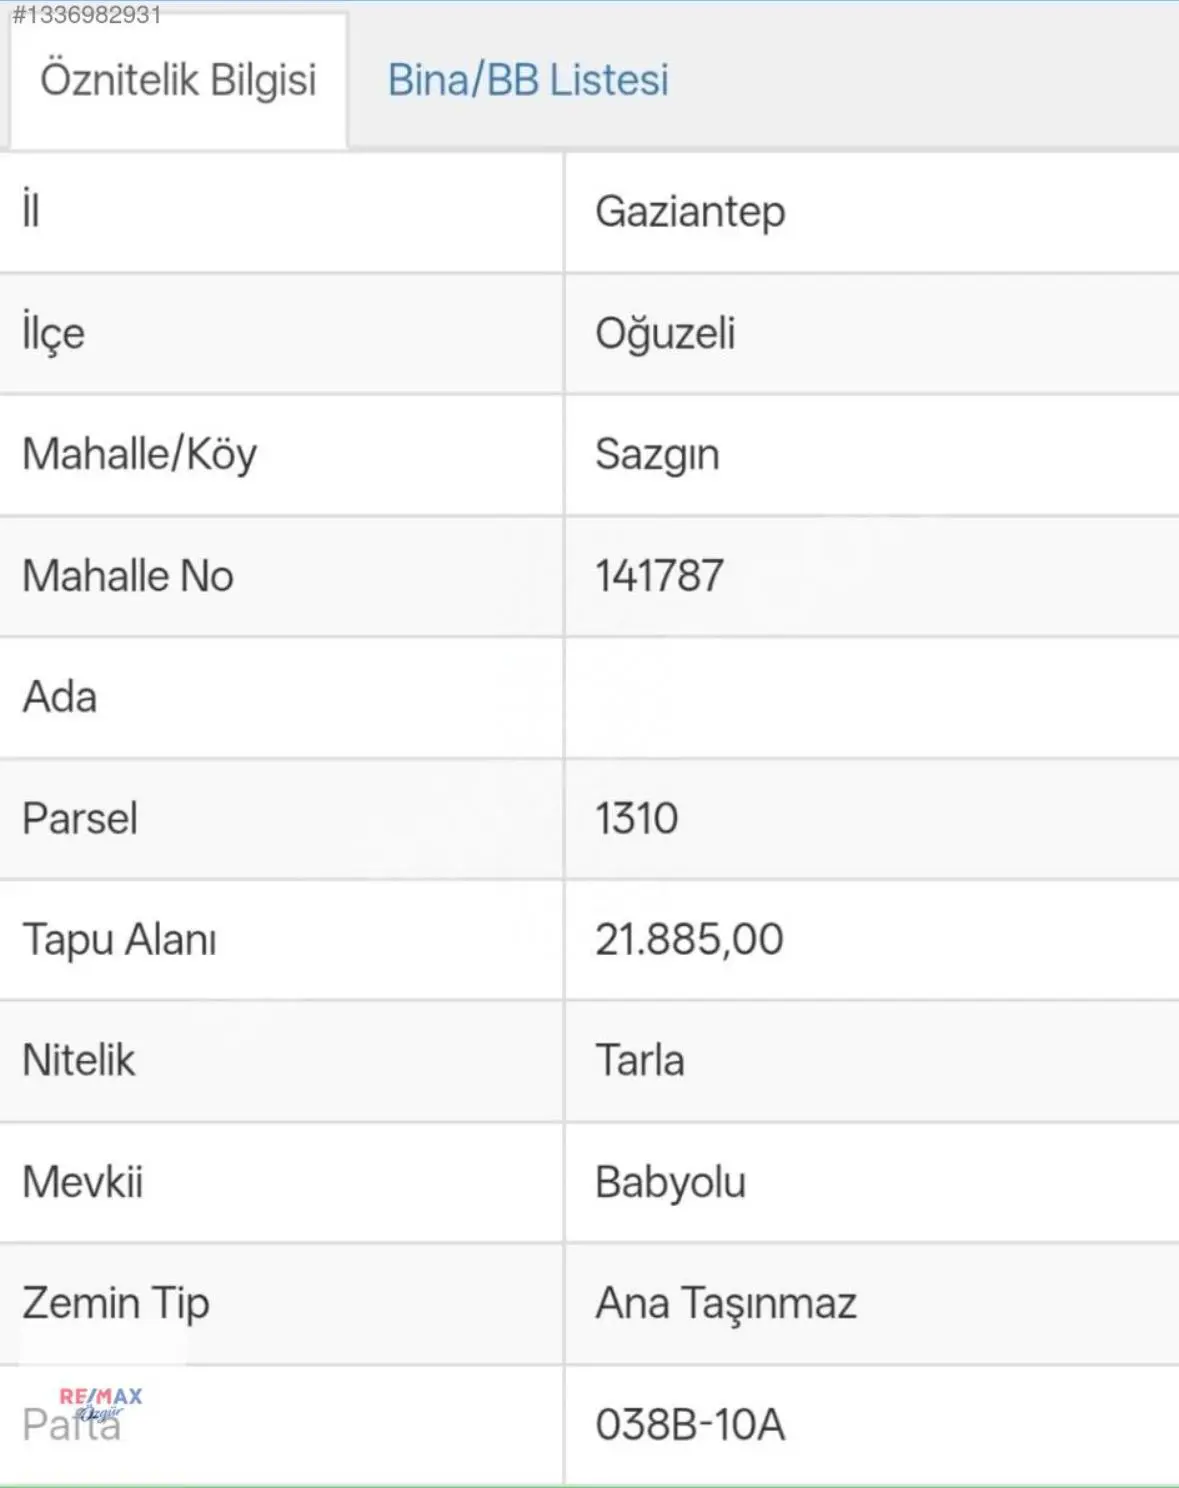Switch to the Bina/BB Listesi tab

[x=528, y=80]
